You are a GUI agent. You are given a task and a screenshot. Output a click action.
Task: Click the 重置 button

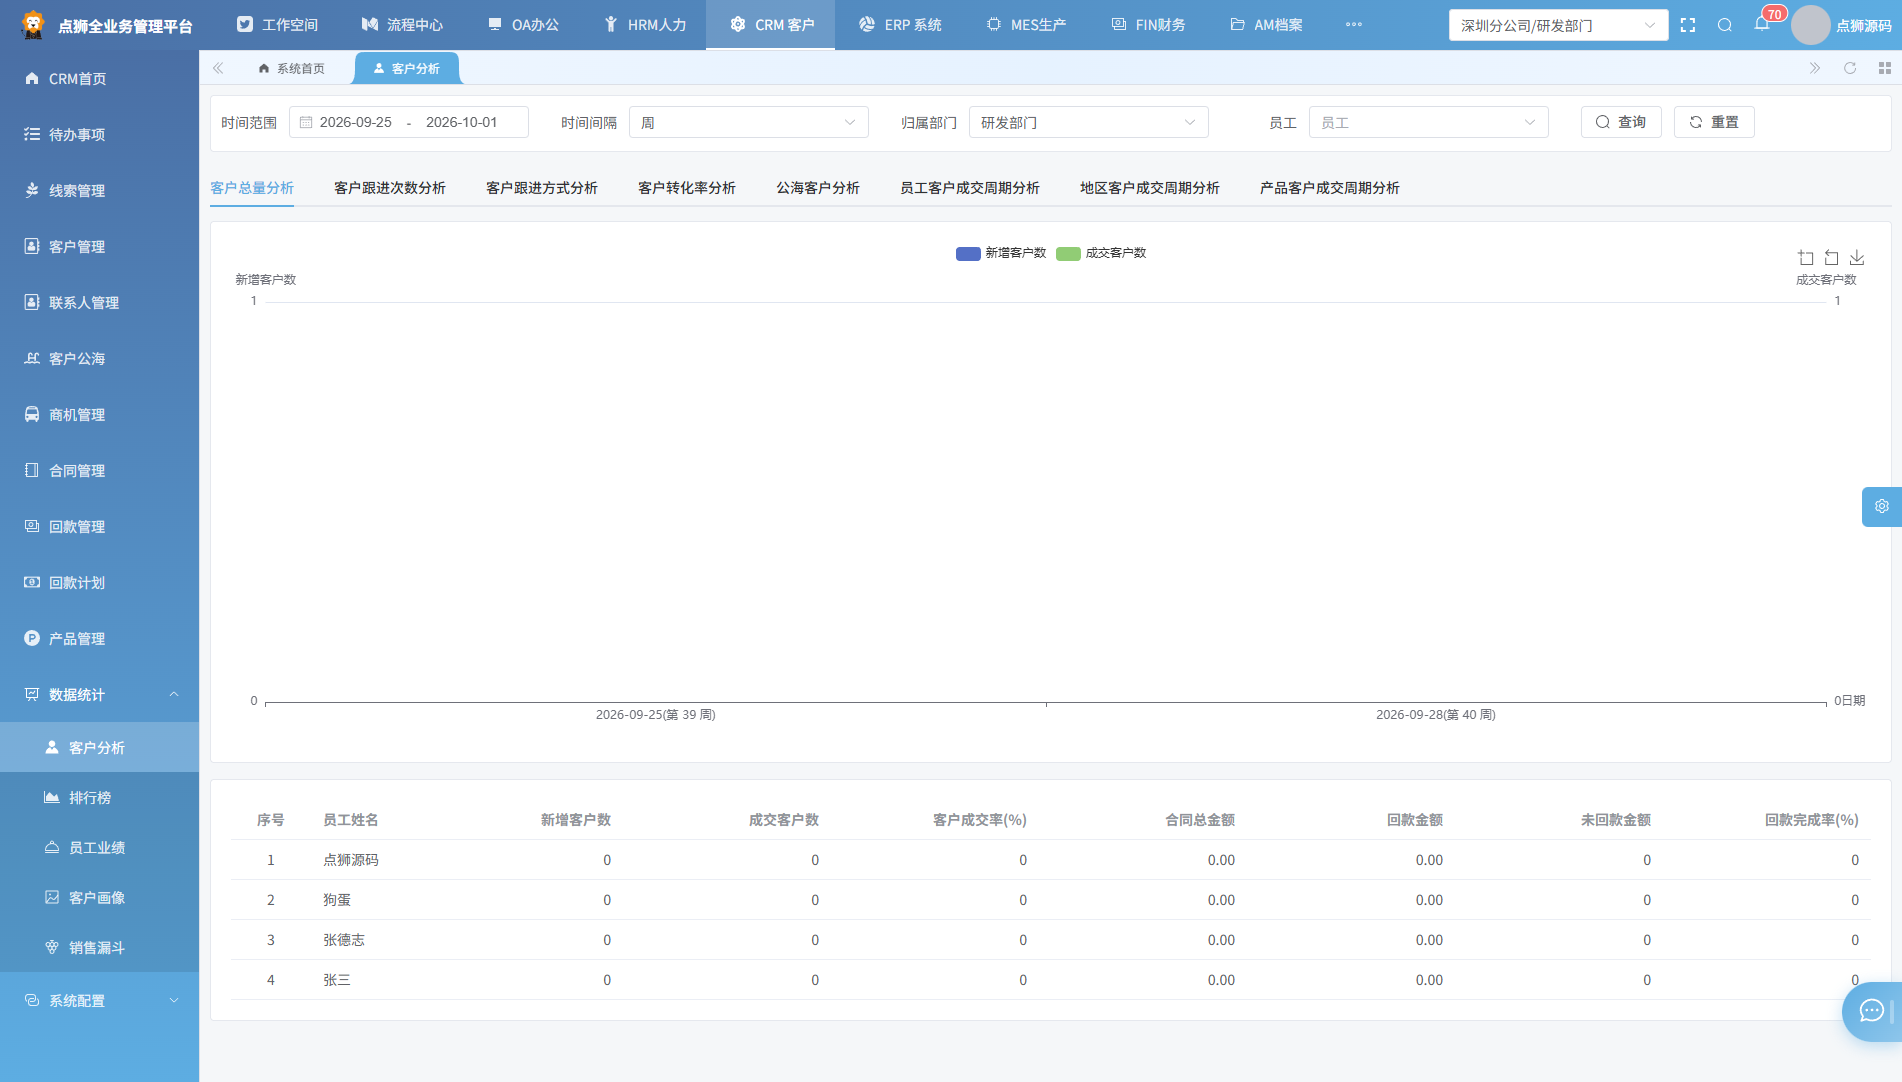[1714, 122]
